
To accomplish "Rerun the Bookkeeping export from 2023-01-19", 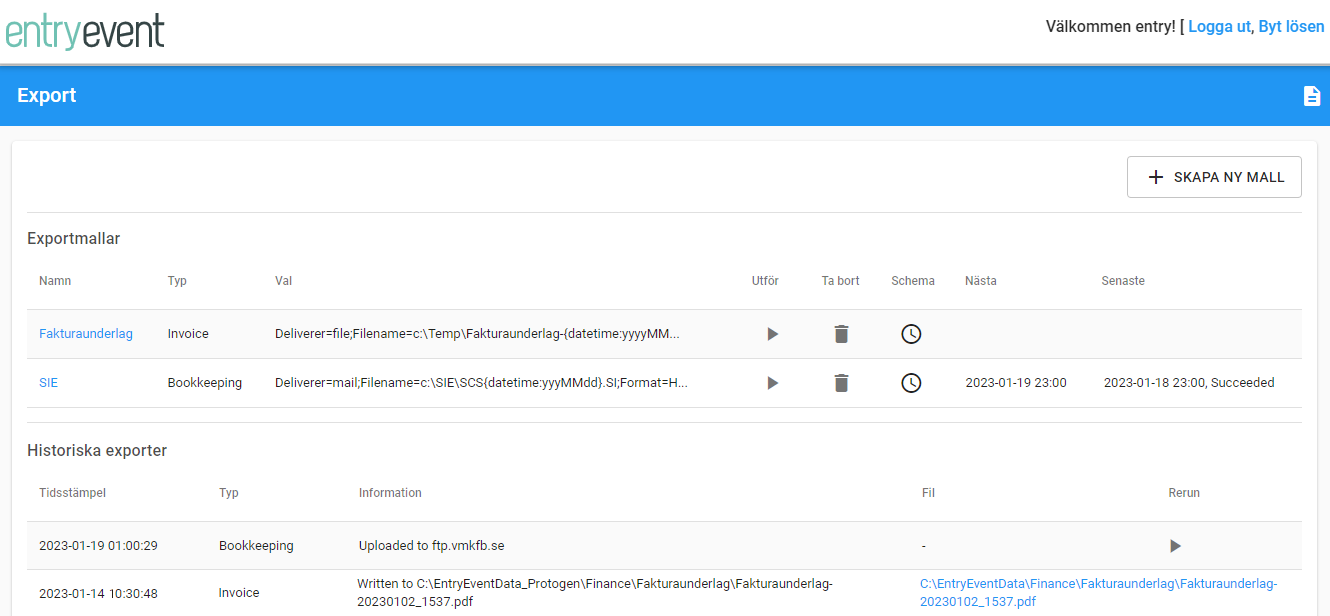I will coord(1175,546).
